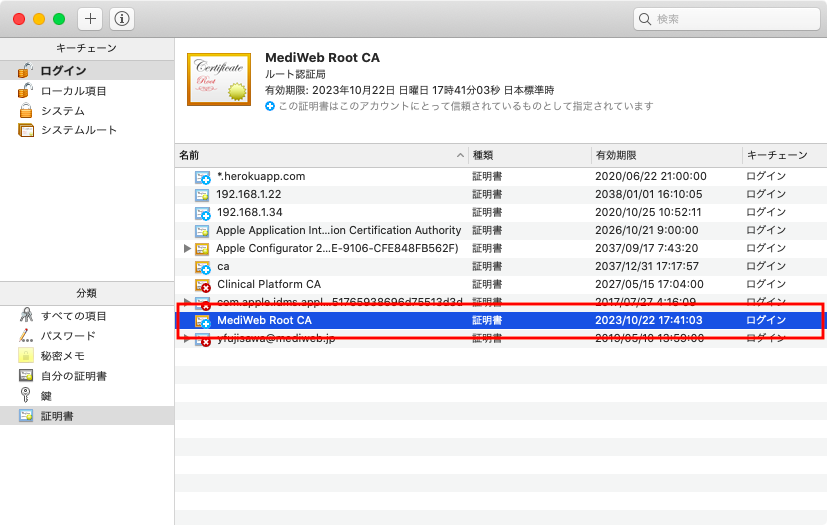Click the ログイン unlocked padlock icon
The height and width of the screenshot is (525, 827).
pyautogui.click(x=25, y=70)
